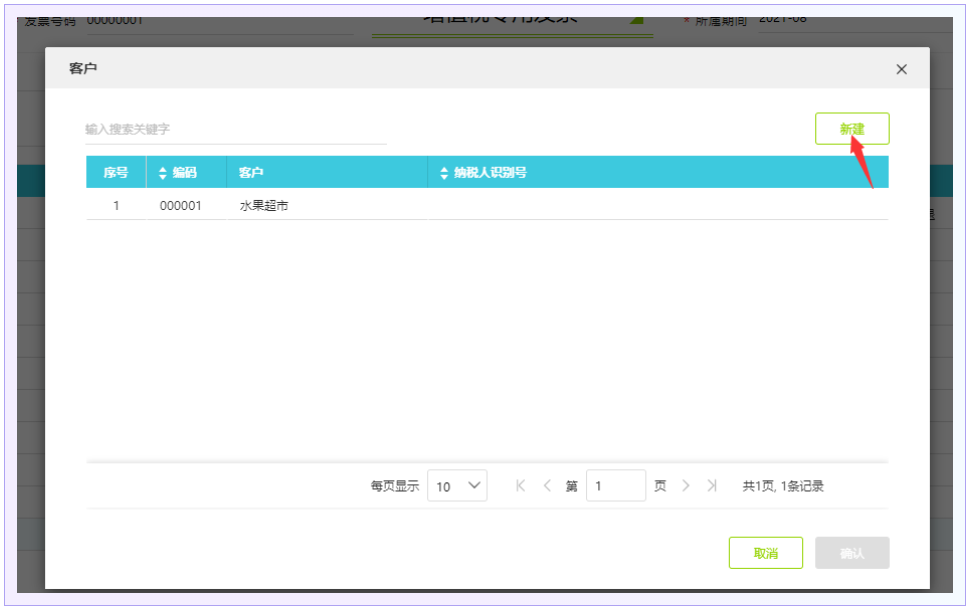Click the page number input field
This screenshot has width=973, height=611.
[x=615, y=486]
